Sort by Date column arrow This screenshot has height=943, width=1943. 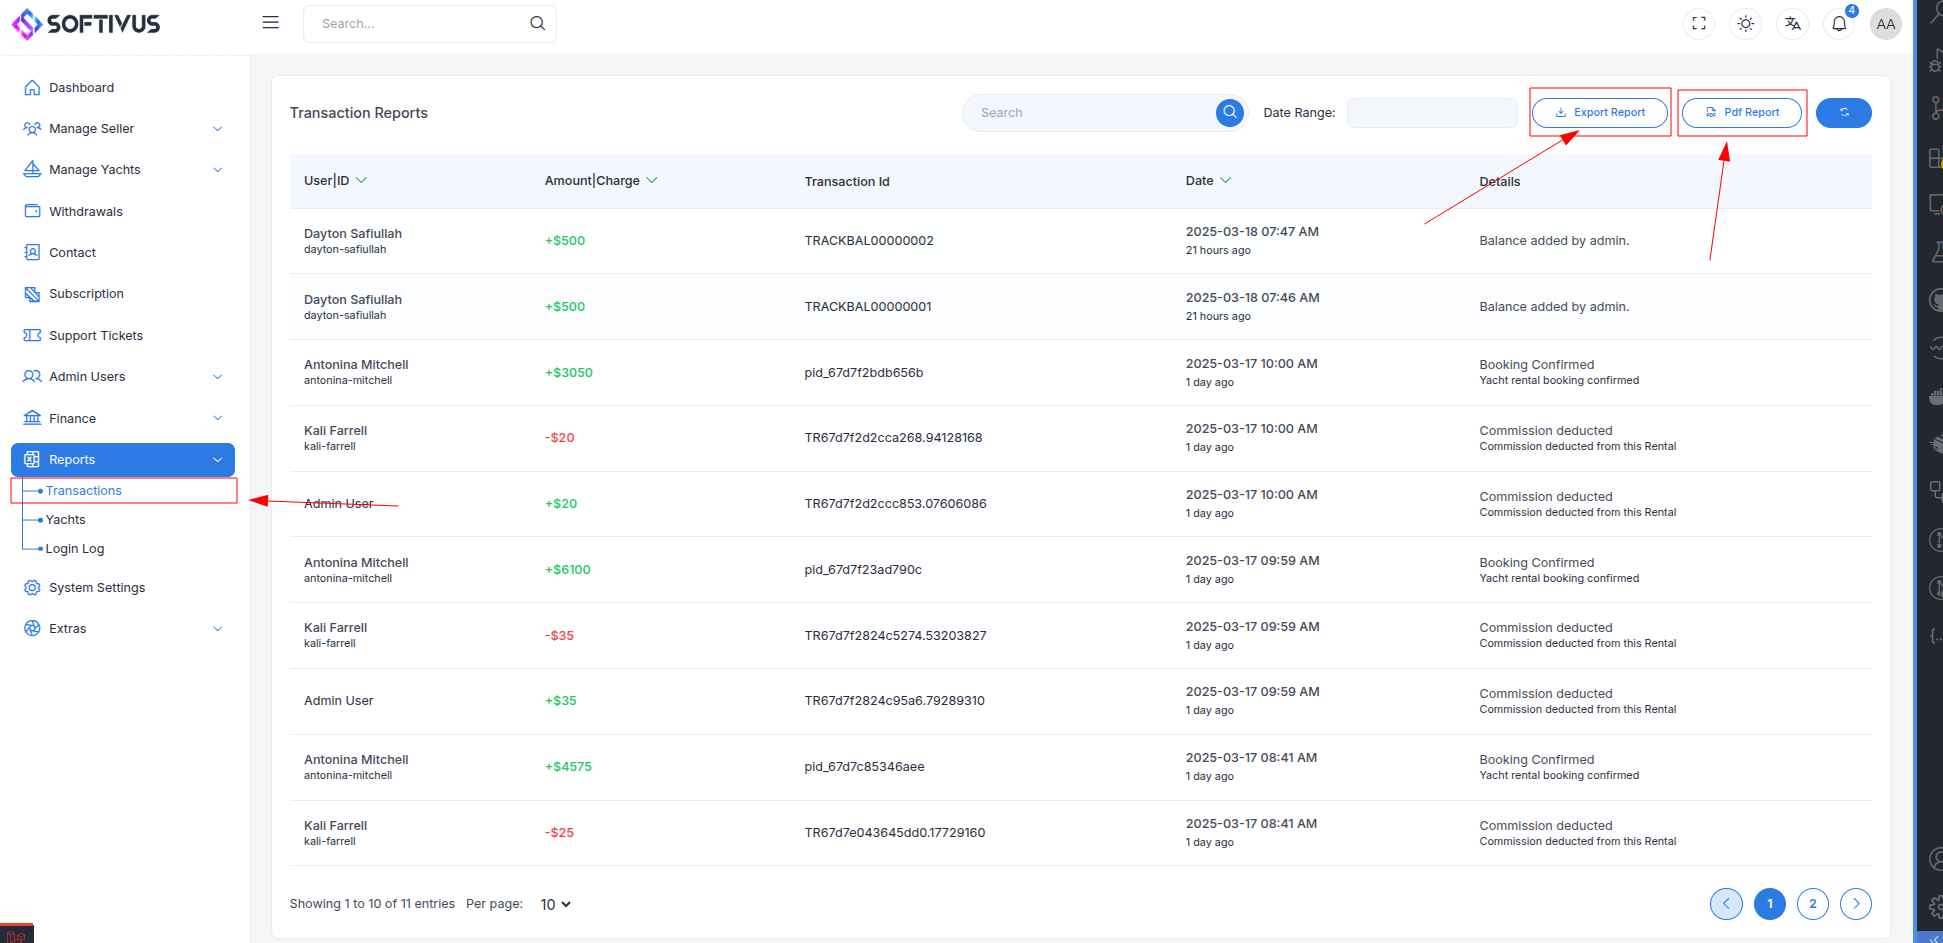click(1225, 180)
